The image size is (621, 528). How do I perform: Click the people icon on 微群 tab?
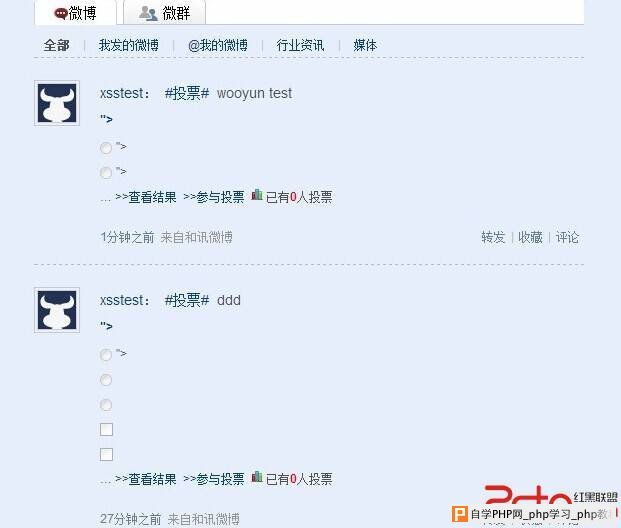[x=148, y=13]
